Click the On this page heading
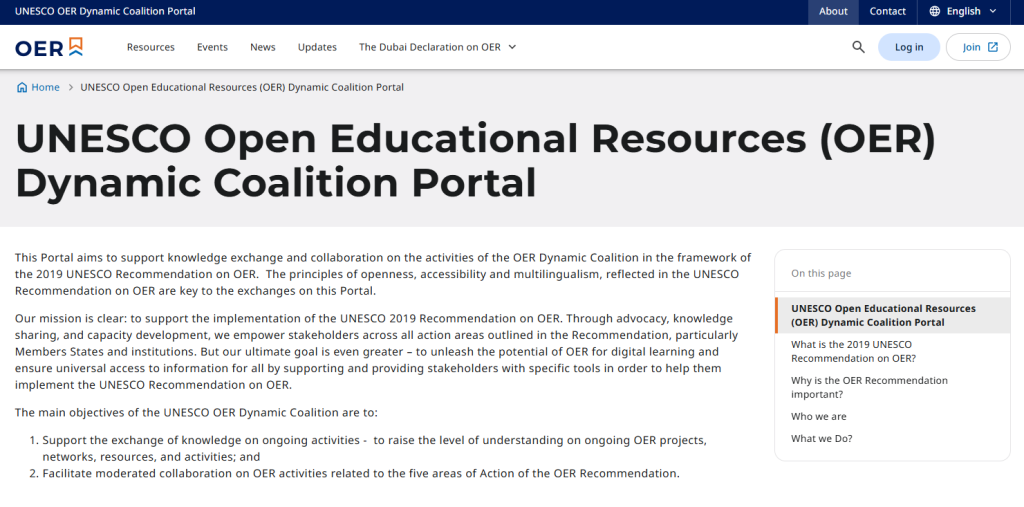 (821, 273)
